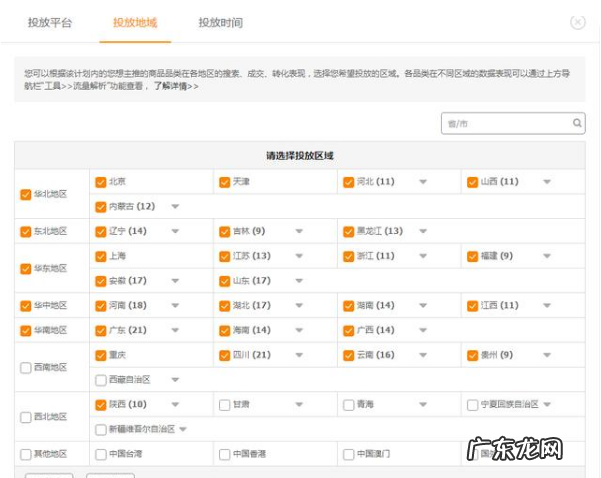Expand the 海南 (14) dropdown arrow
The height and width of the screenshot is (478, 601).
[299, 330]
